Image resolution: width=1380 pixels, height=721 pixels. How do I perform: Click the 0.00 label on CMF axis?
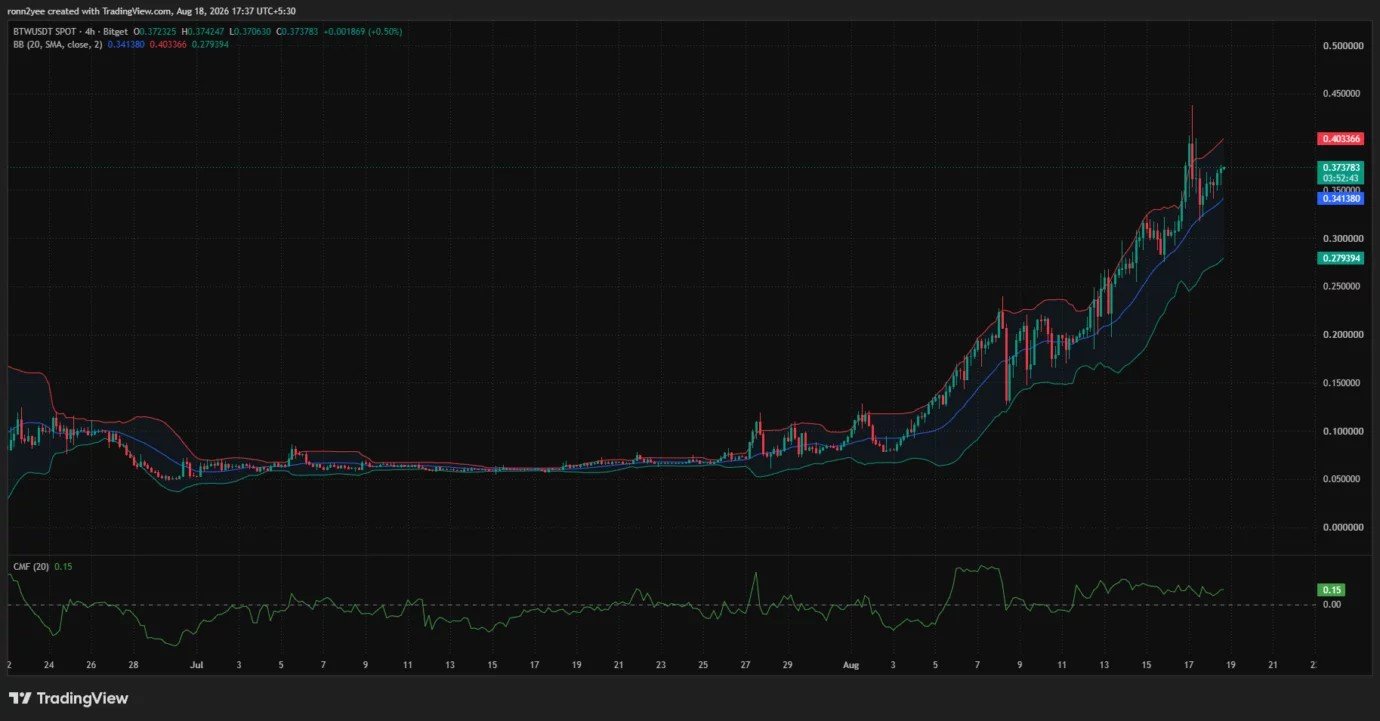(x=1332, y=604)
